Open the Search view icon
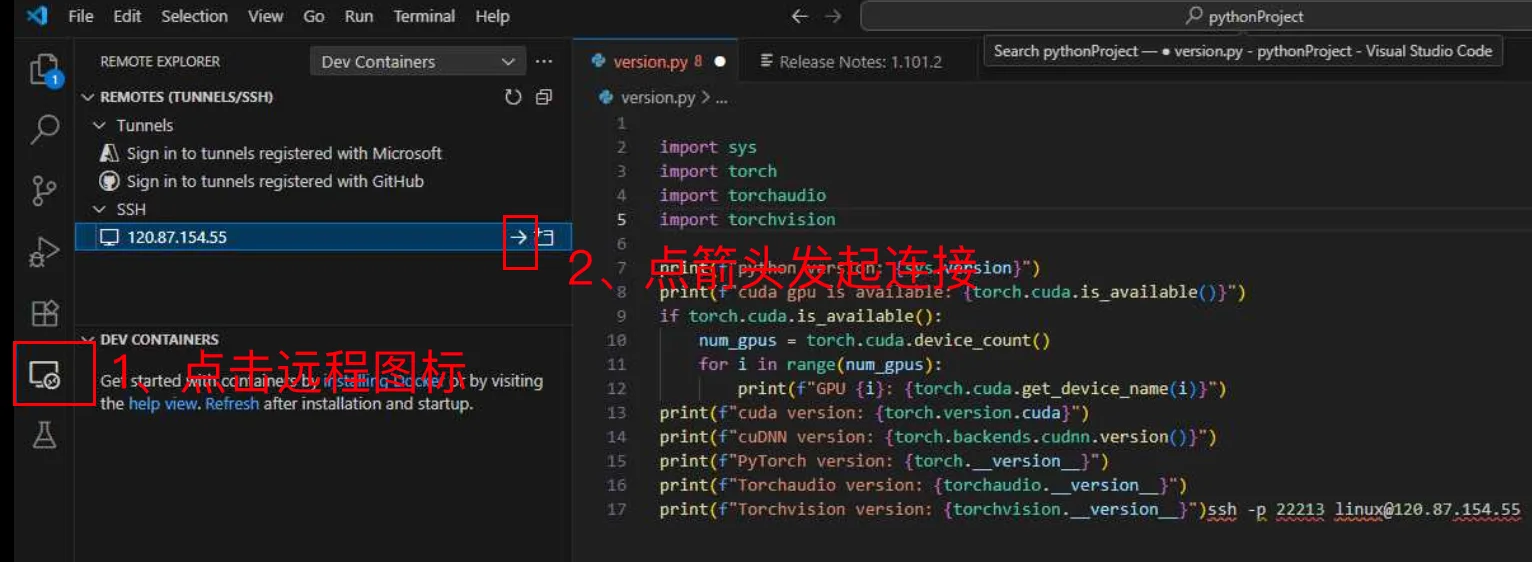The image size is (1532, 562). point(45,129)
